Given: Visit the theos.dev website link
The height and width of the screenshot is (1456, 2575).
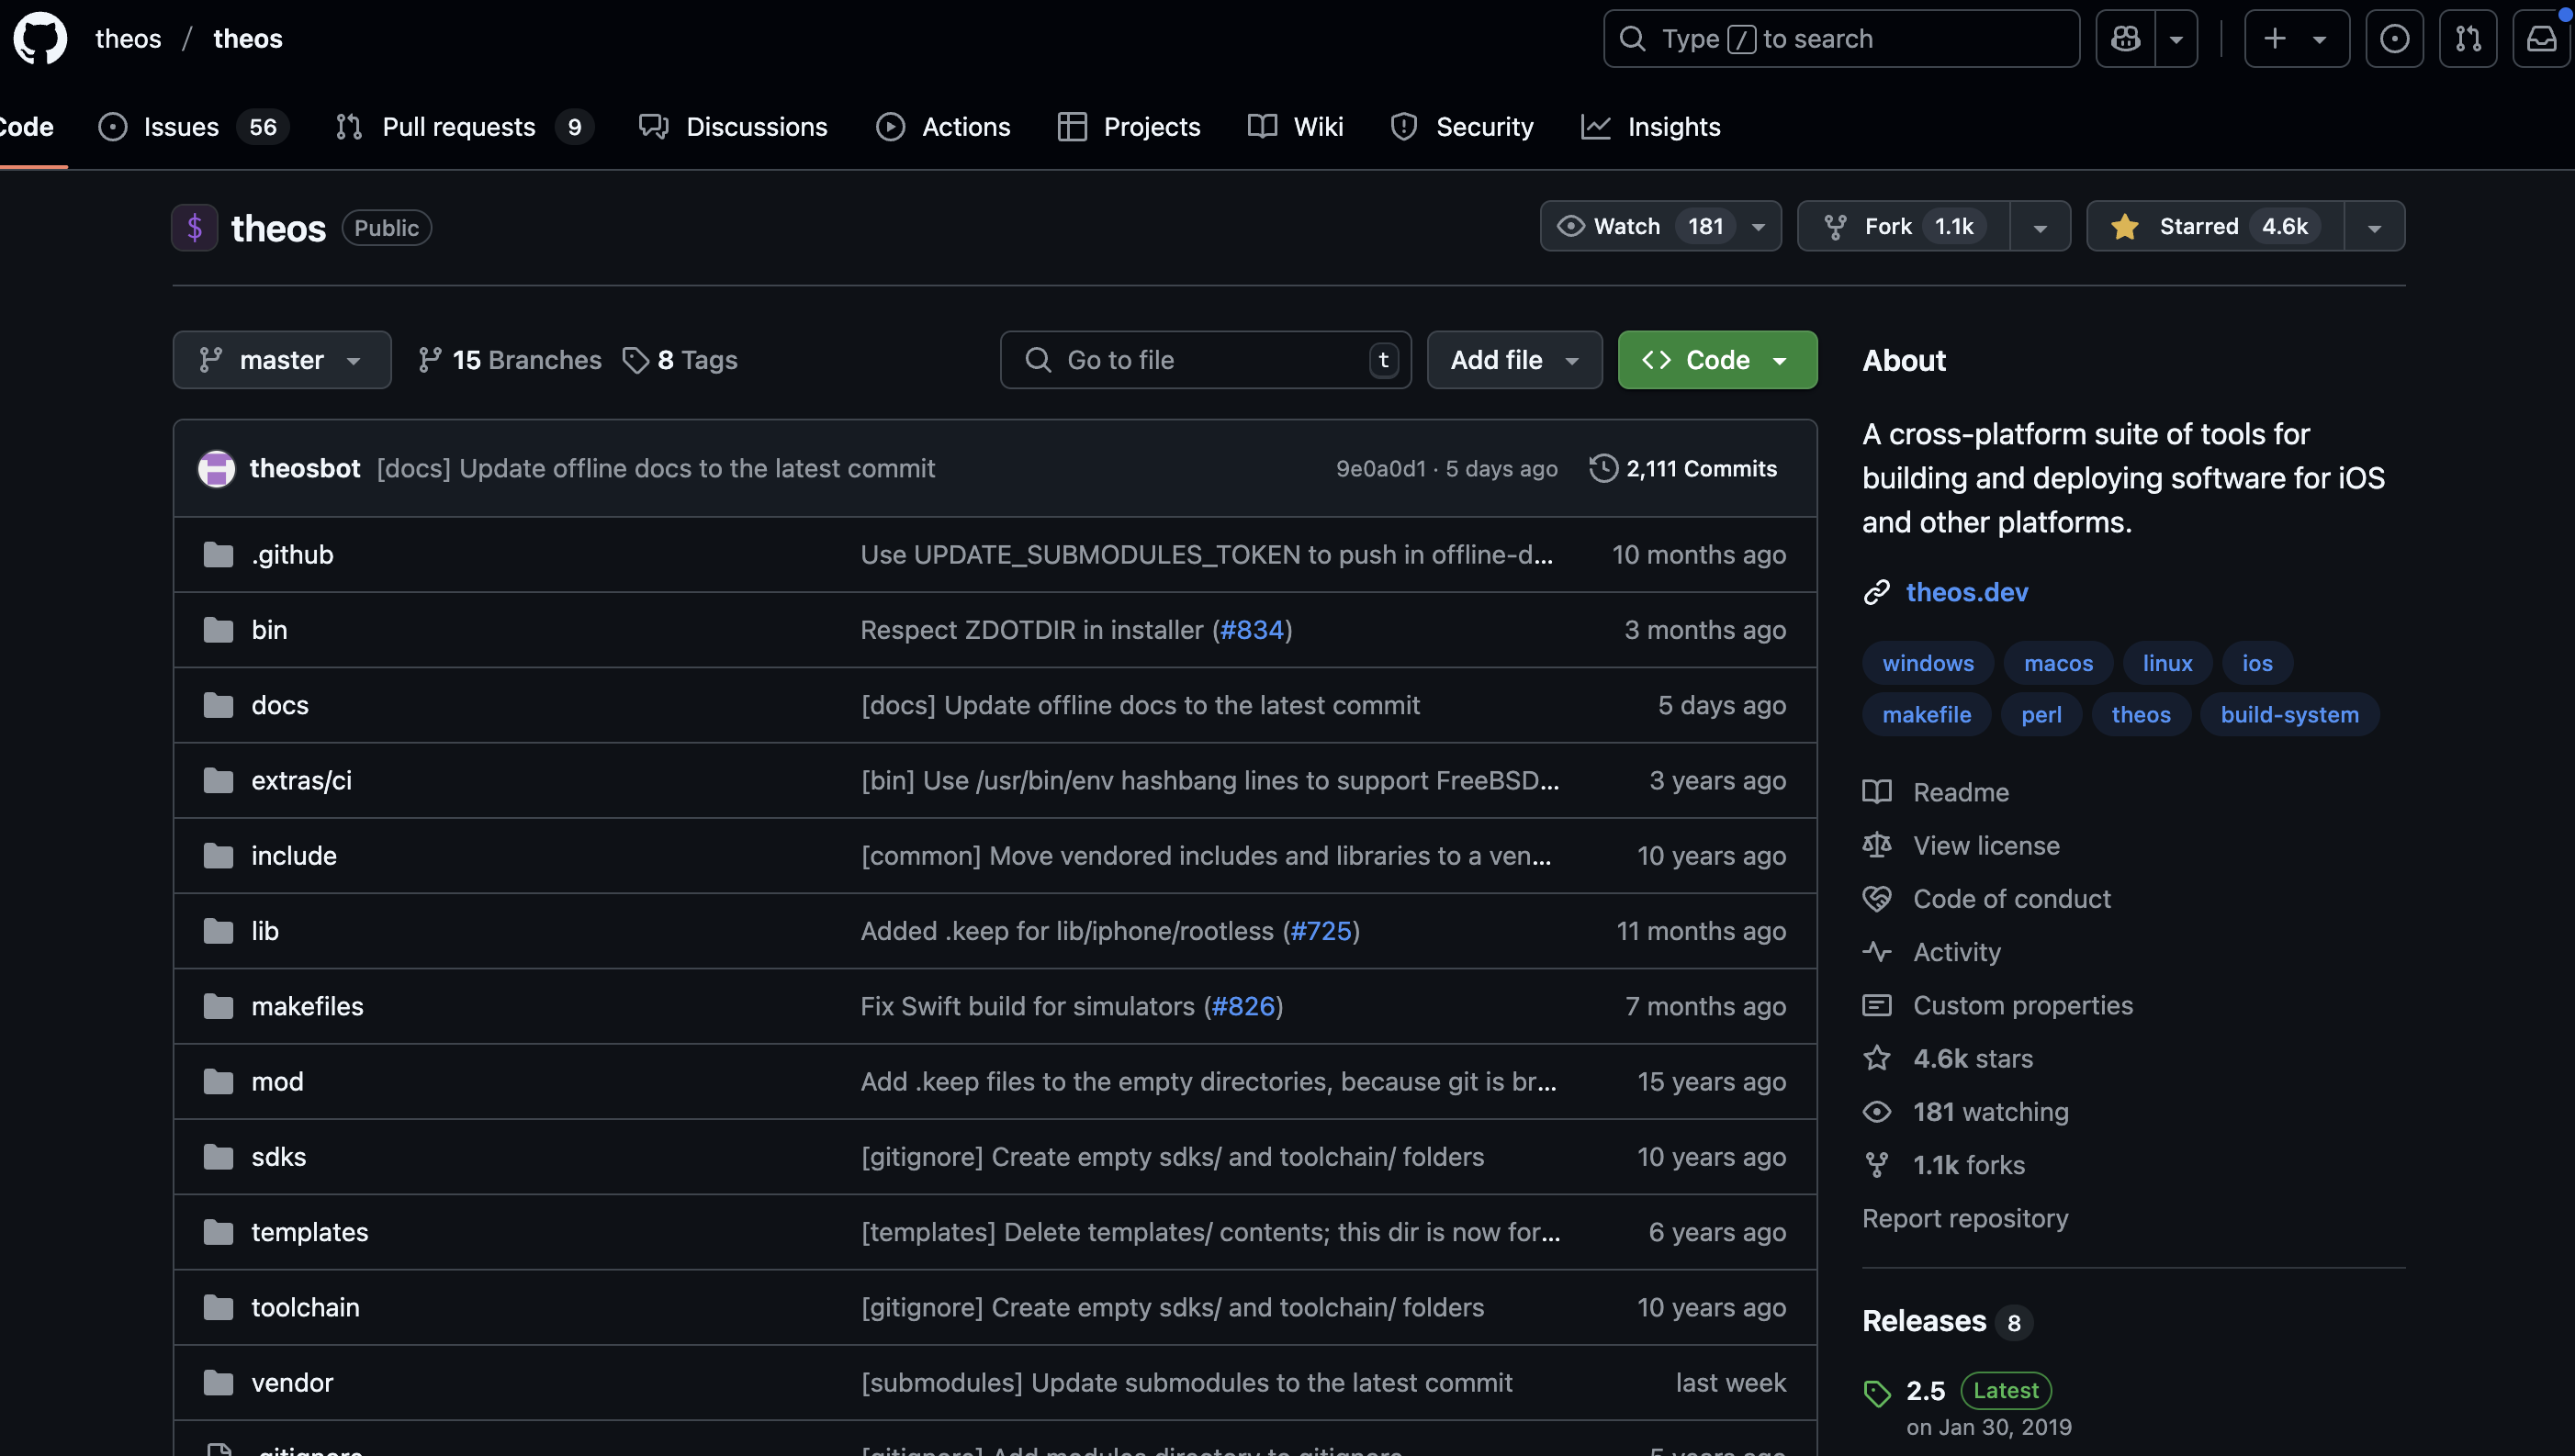Looking at the screenshot, I should point(1966,592).
